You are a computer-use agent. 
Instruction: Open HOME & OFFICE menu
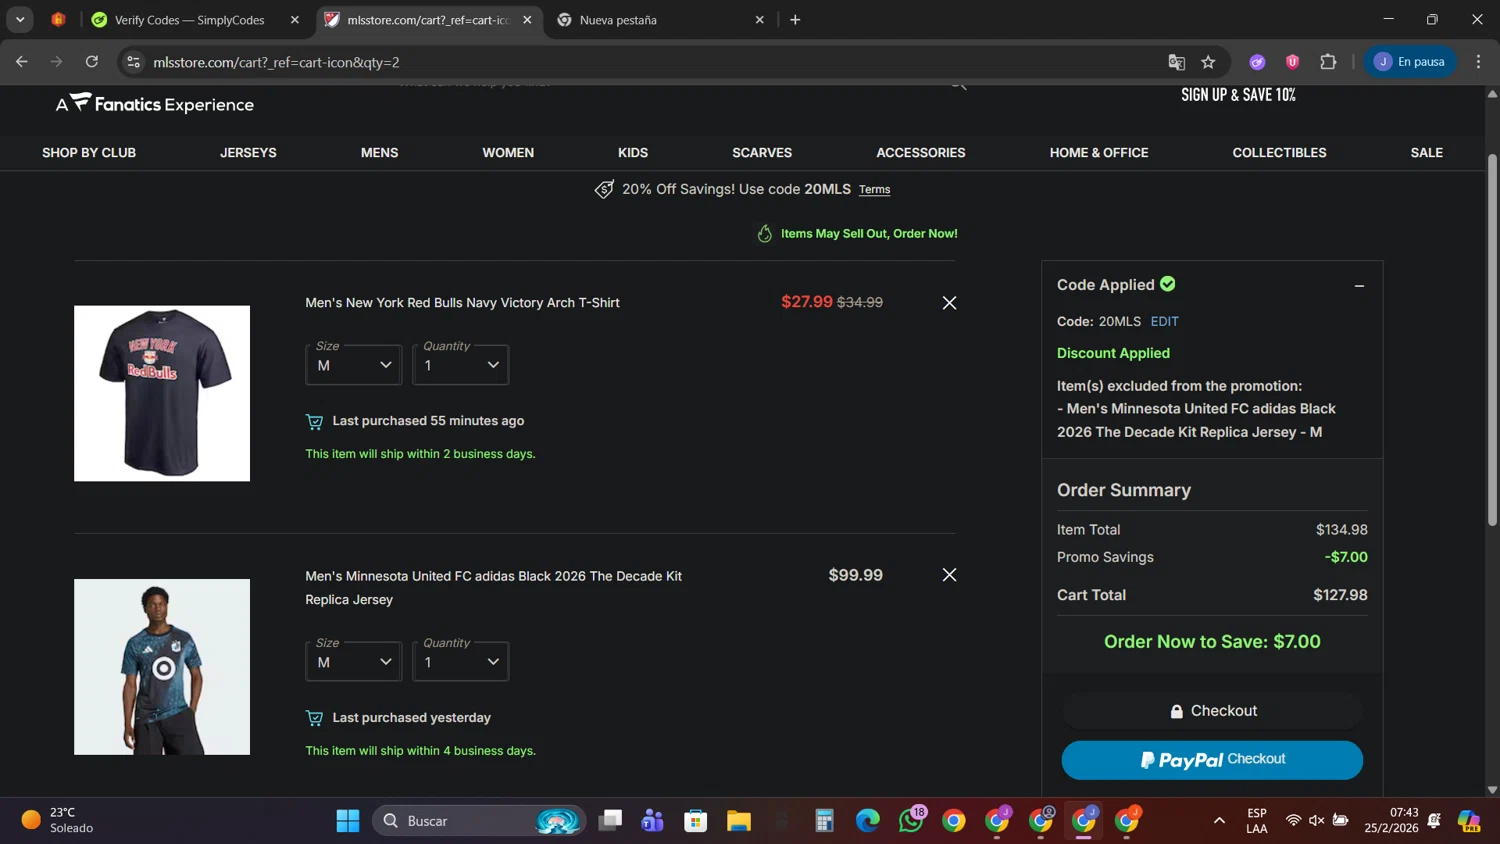click(x=1099, y=153)
